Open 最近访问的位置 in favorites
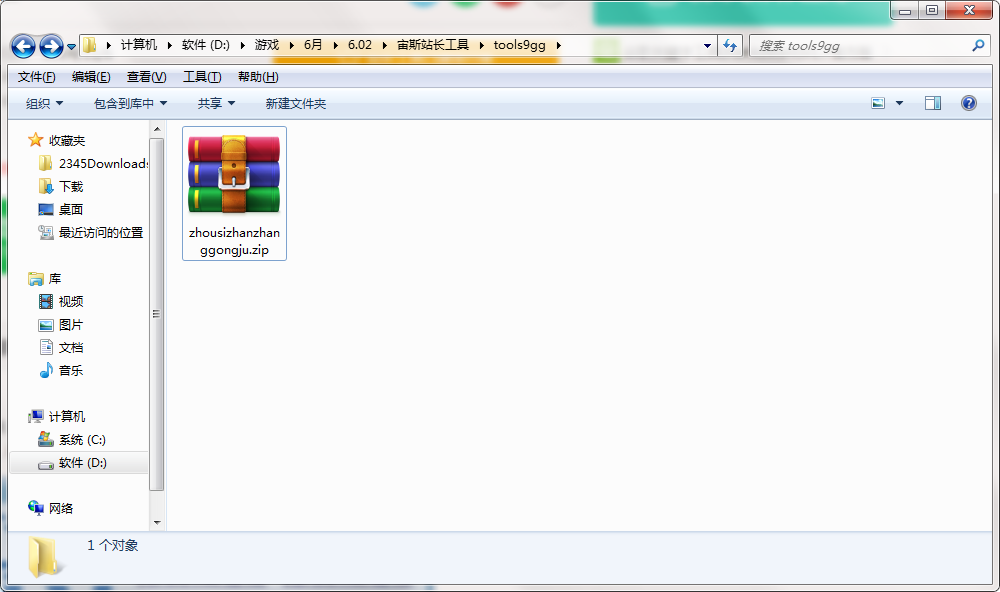This screenshot has width=1000, height=592. 101,233
